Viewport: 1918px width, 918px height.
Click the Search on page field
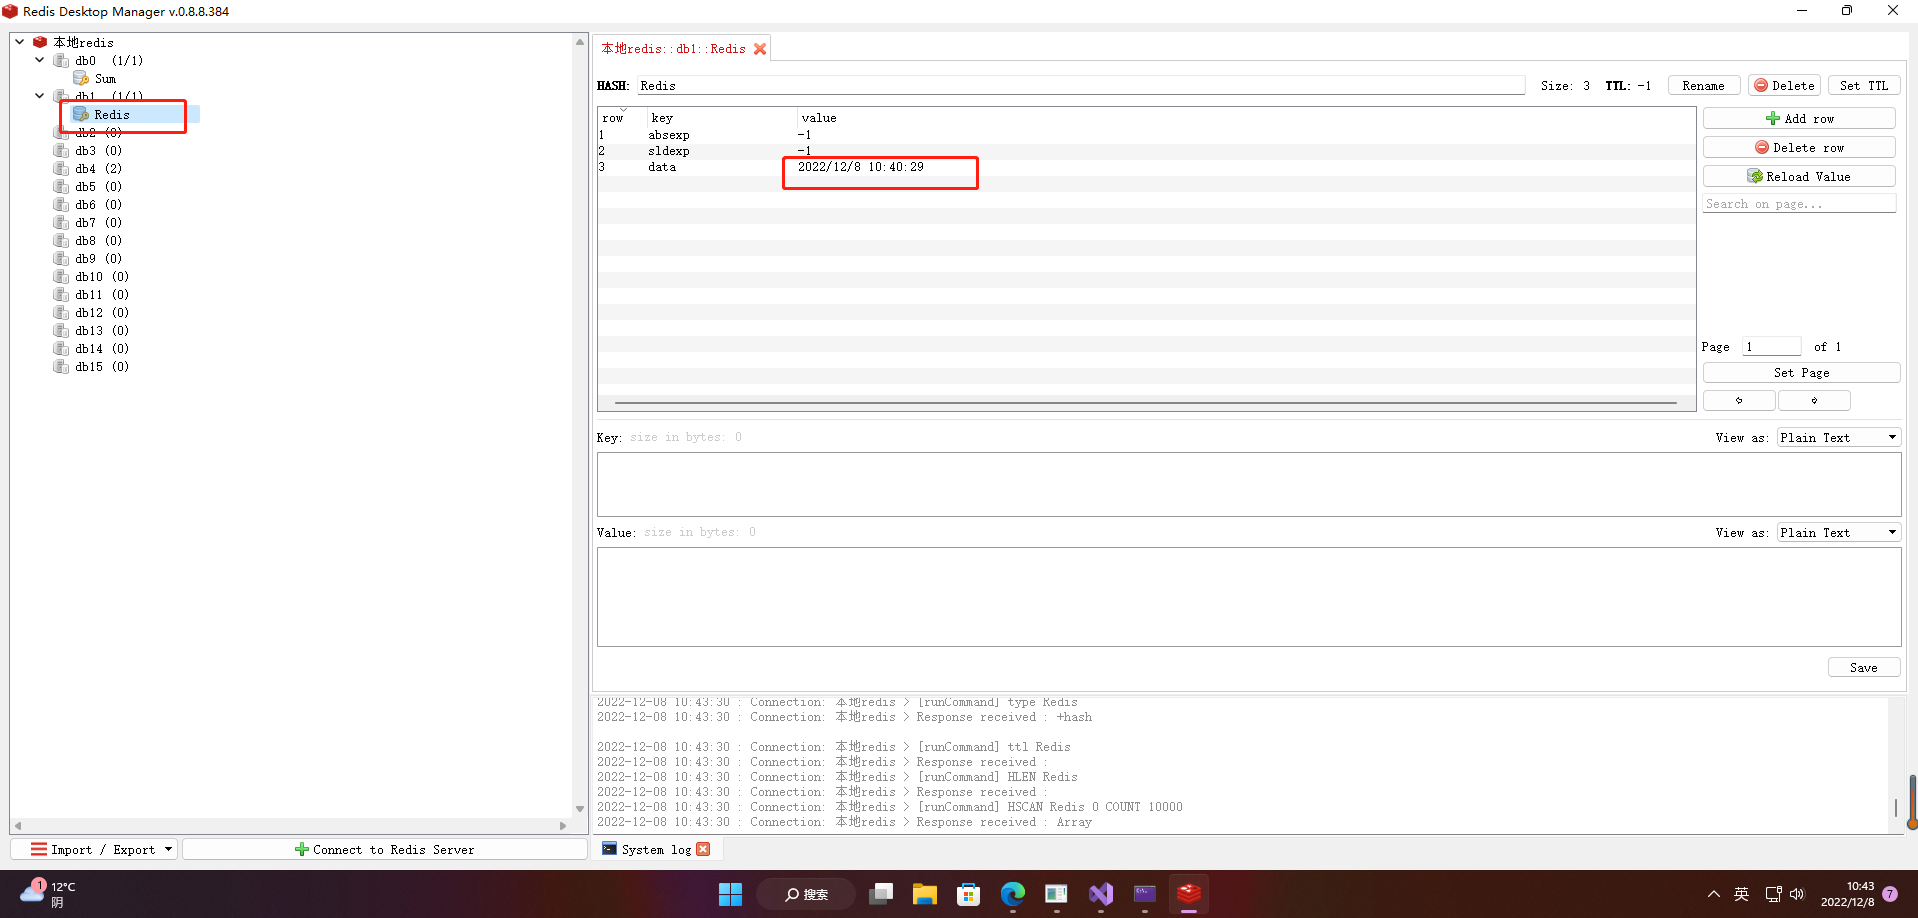click(x=1799, y=204)
